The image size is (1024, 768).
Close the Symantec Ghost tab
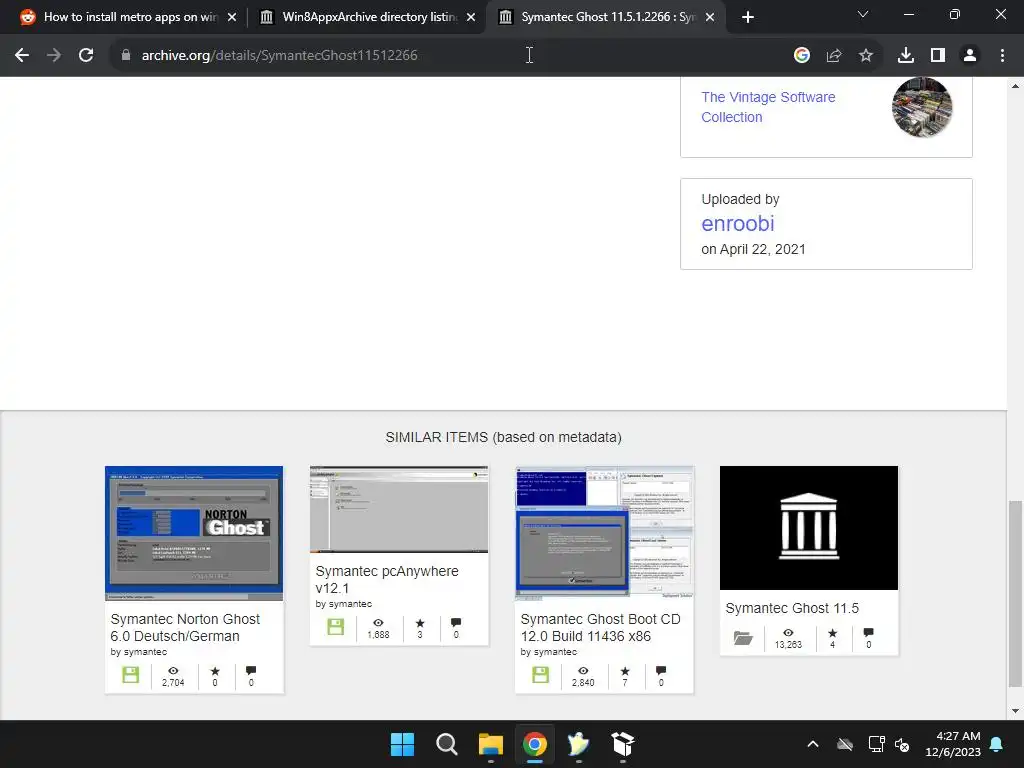710,17
